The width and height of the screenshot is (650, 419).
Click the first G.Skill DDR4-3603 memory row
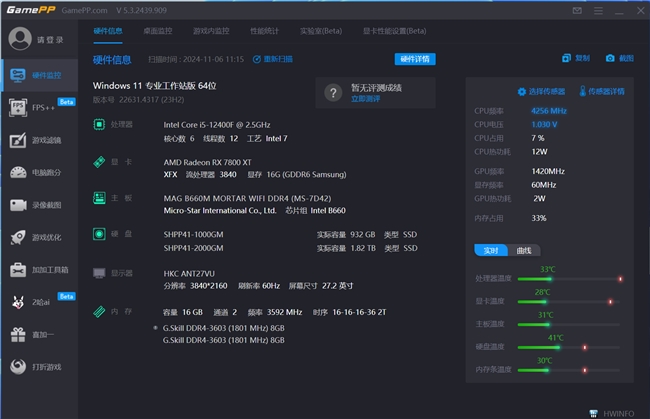[224, 328]
